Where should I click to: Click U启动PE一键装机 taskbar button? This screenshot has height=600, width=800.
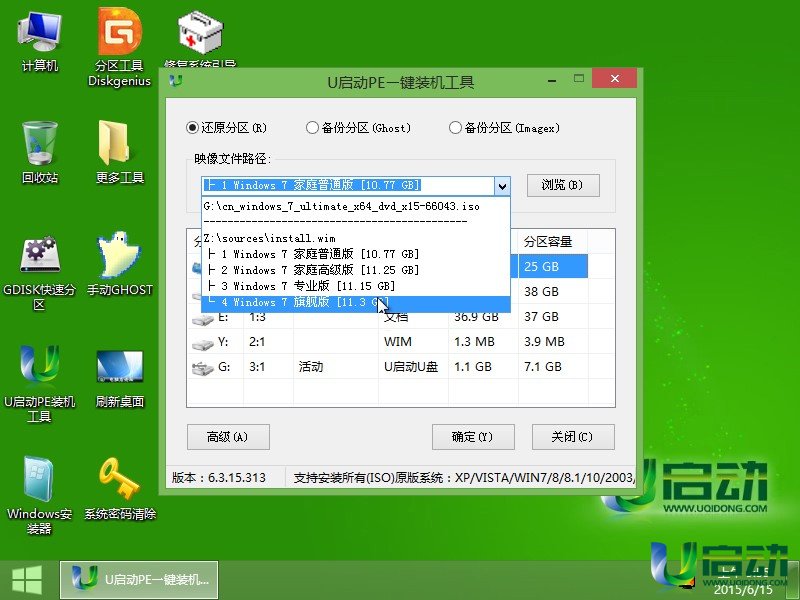pos(139,580)
